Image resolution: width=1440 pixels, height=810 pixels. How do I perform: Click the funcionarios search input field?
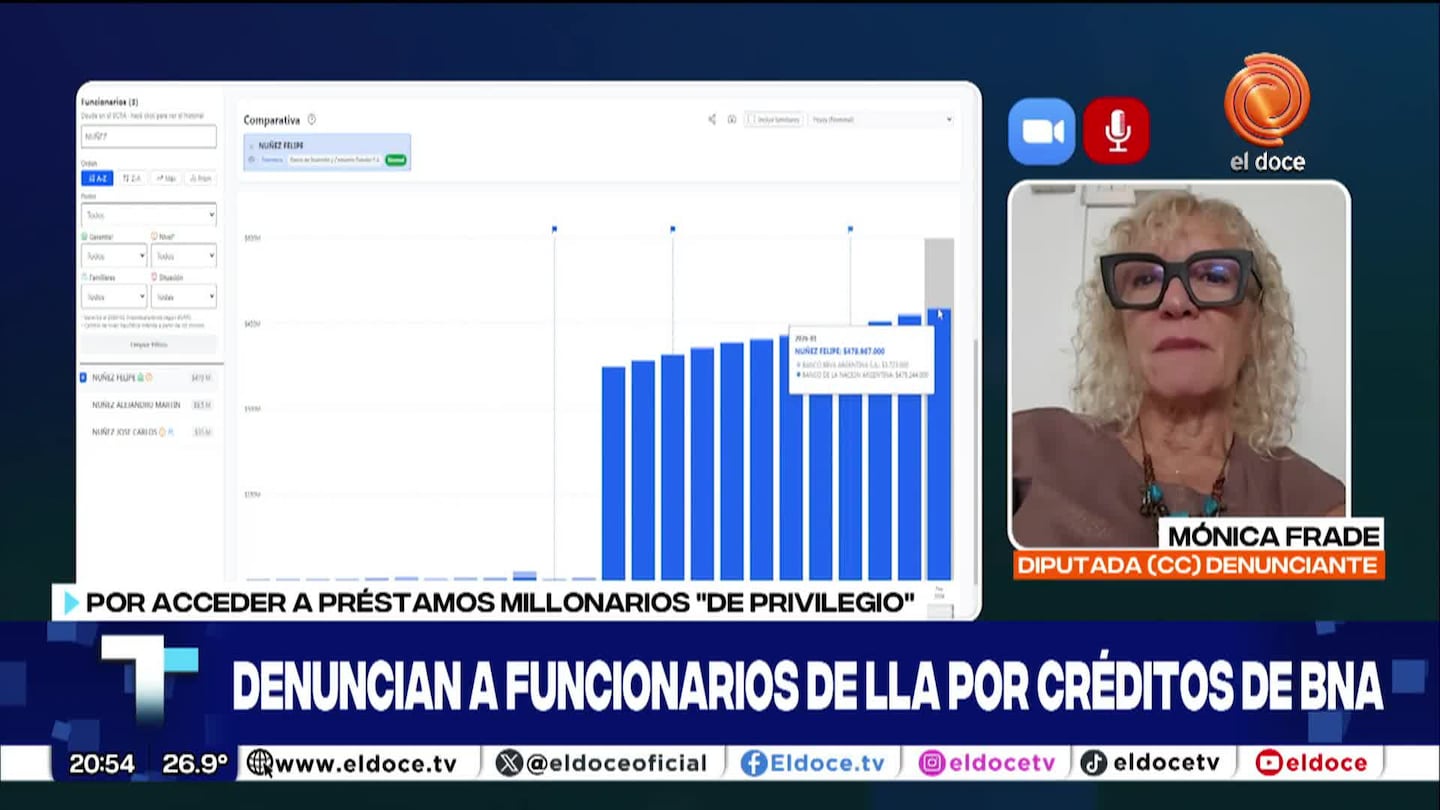coord(148,137)
